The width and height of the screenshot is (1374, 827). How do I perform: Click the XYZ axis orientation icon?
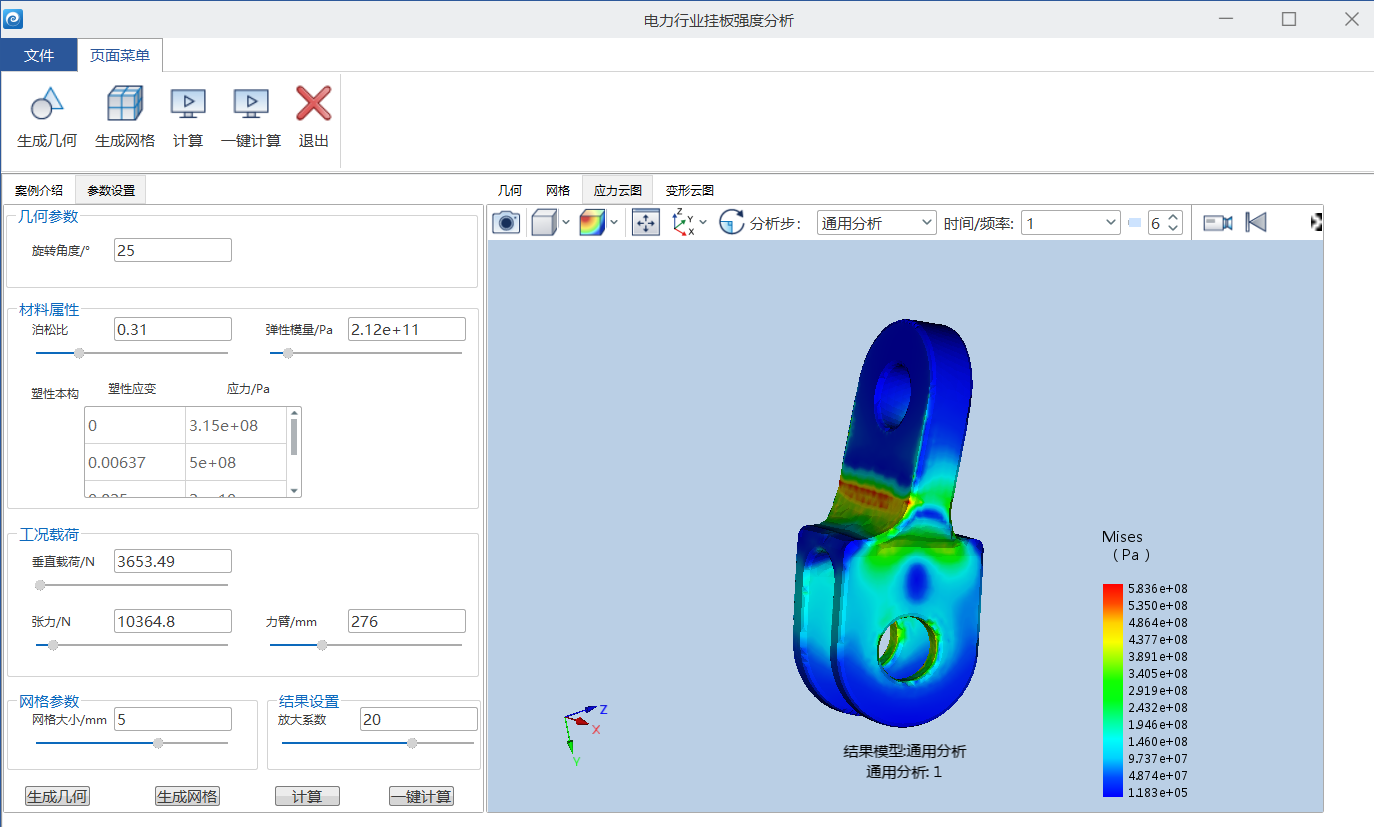[684, 222]
